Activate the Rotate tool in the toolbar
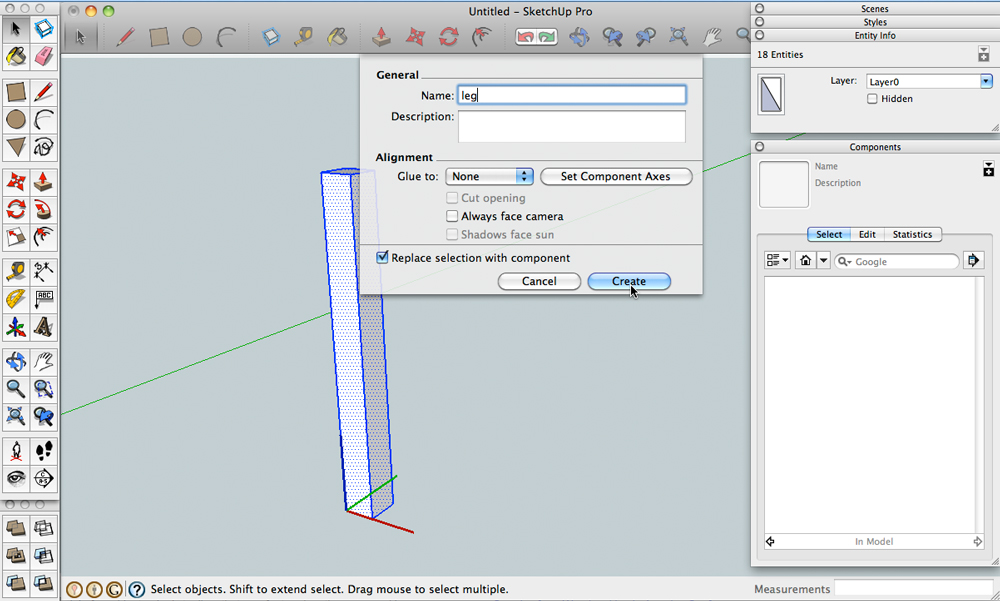Screen dimensions: 1000x601 (x=15, y=208)
